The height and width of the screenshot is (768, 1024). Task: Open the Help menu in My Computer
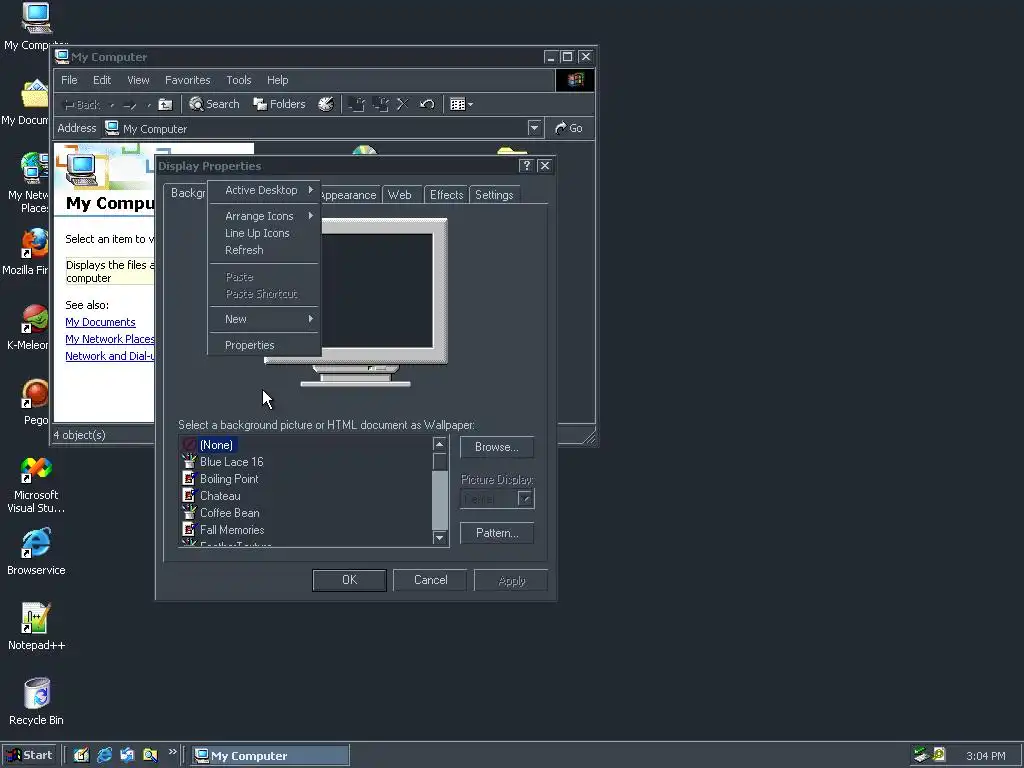coord(278,80)
